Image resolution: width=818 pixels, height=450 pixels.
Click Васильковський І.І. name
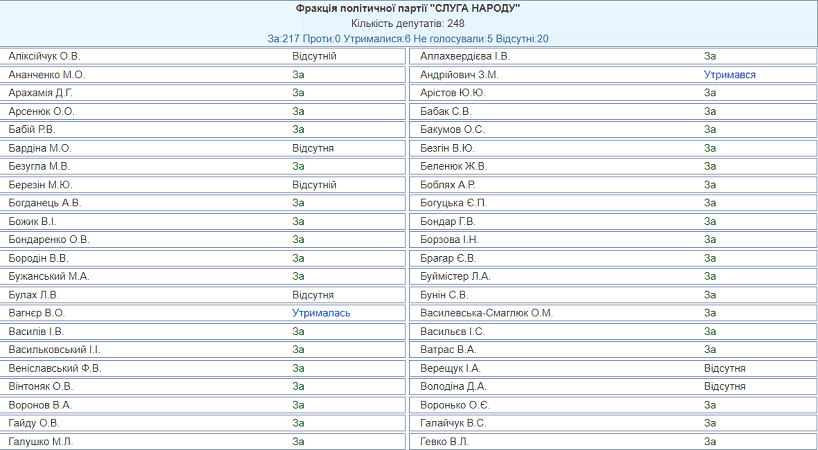click(x=54, y=350)
